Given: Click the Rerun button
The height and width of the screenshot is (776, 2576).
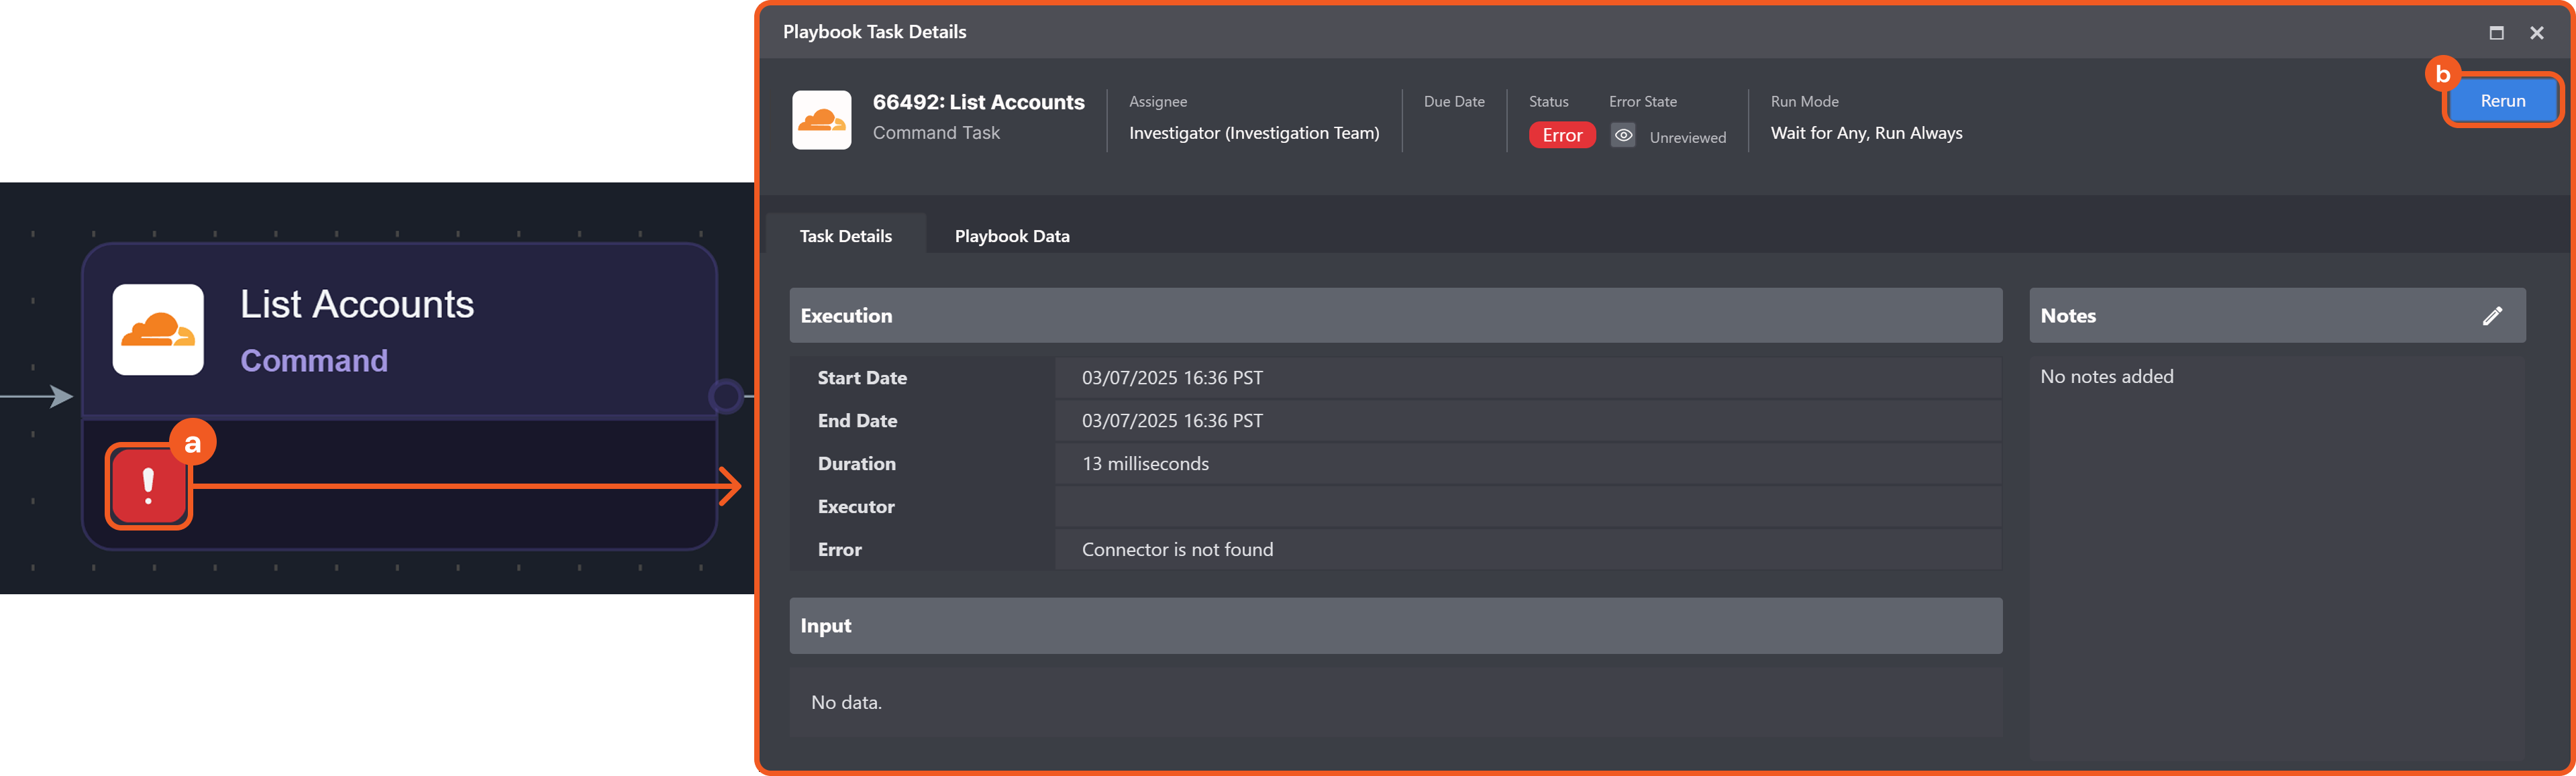Looking at the screenshot, I should tap(2502, 101).
